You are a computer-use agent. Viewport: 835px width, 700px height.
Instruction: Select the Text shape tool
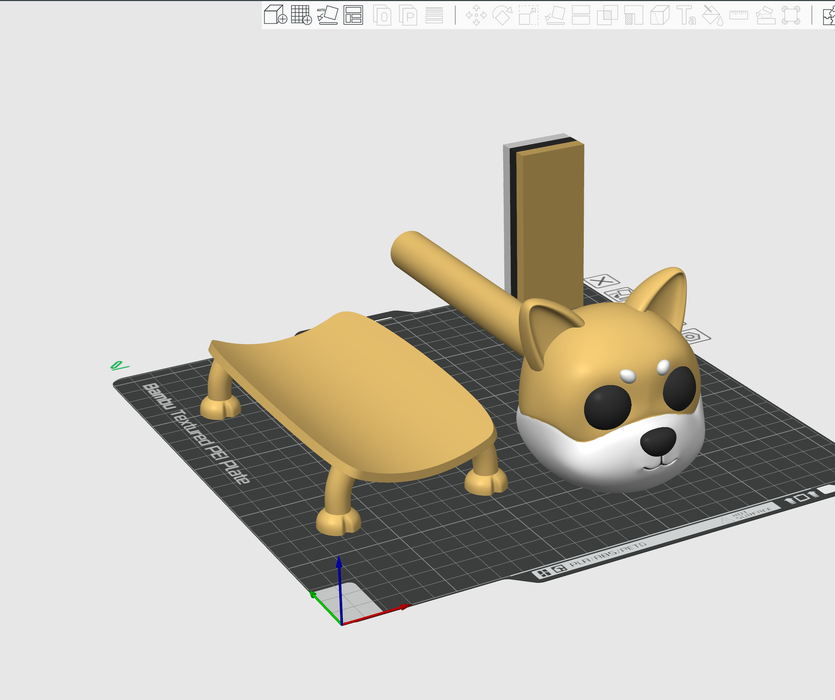(686, 15)
